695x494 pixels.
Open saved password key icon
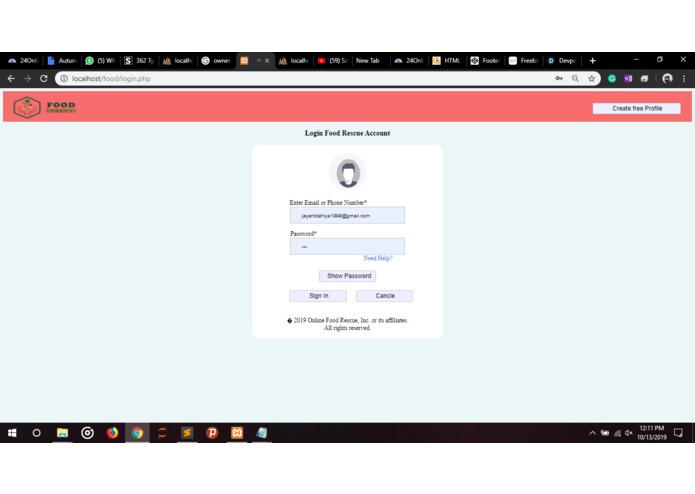pyautogui.click(x=559, y=78)
